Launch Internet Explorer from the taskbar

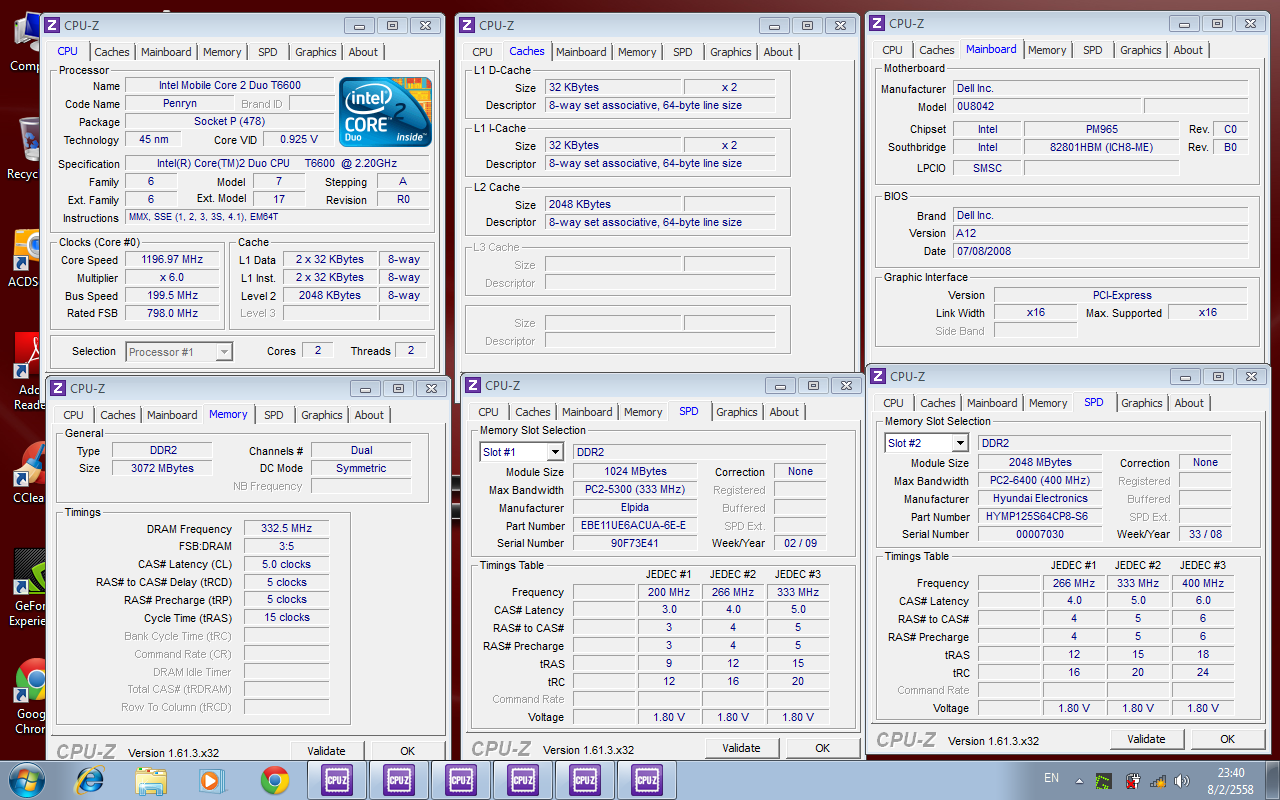89,780
